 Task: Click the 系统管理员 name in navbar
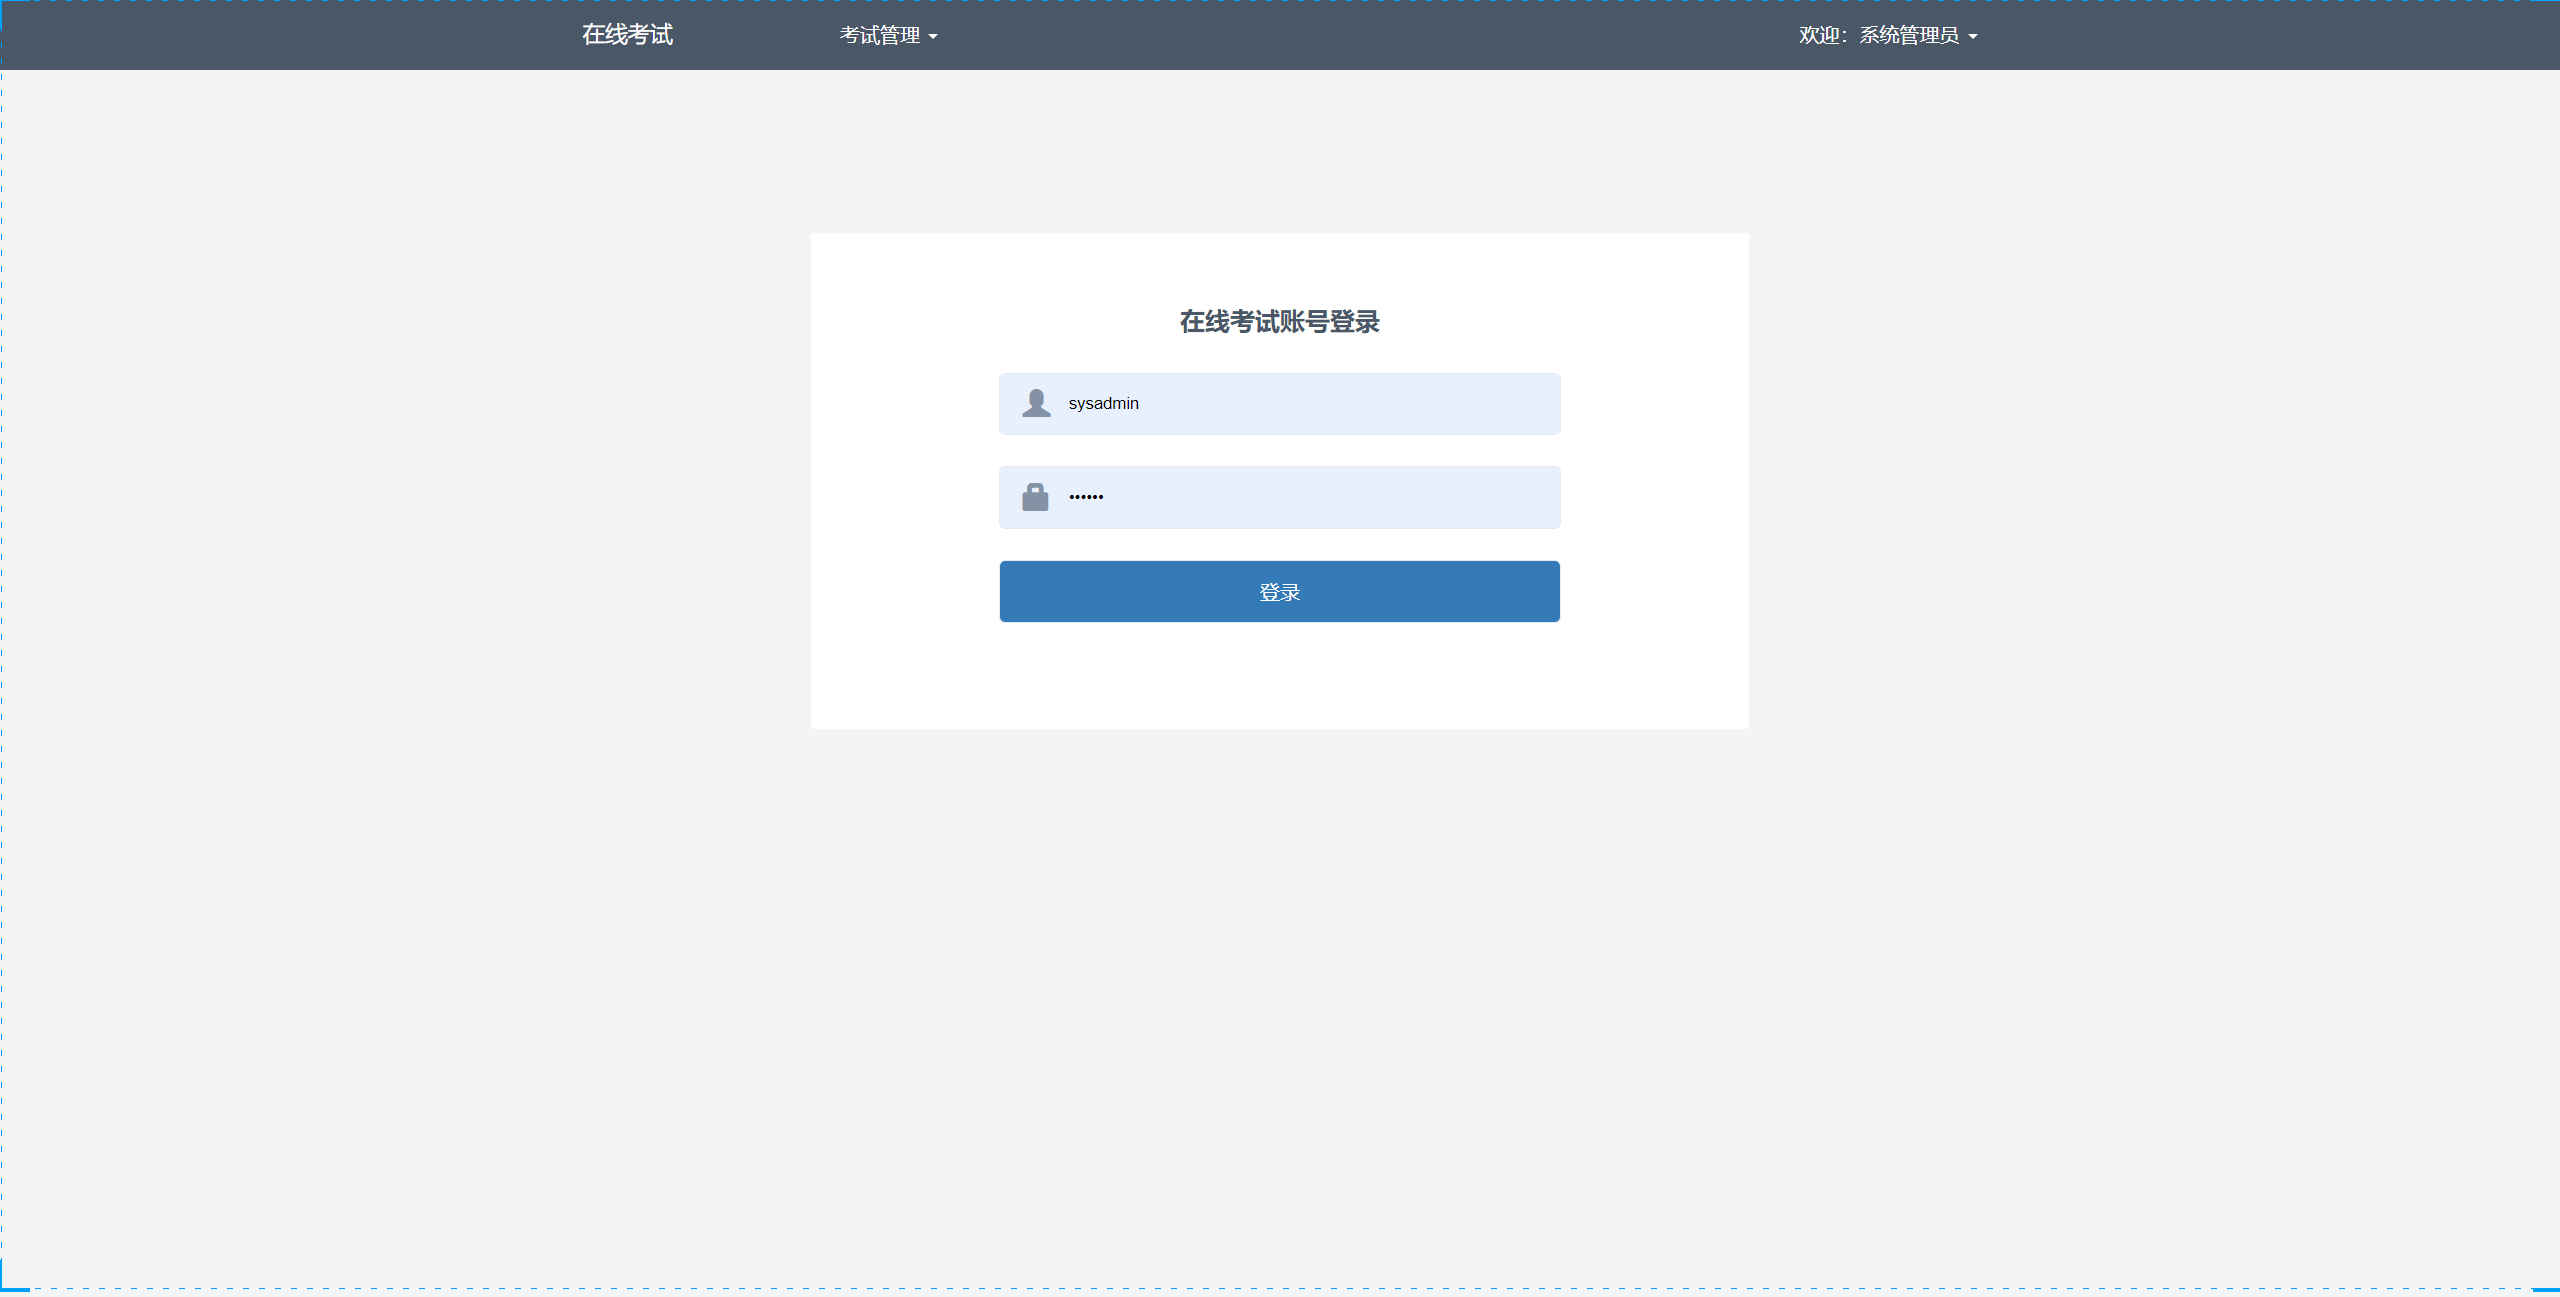point(1908,36)
